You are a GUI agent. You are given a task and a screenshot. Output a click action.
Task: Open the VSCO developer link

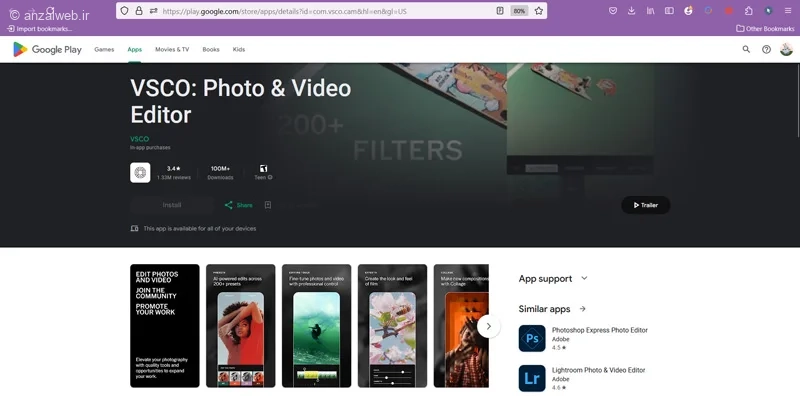[139, 139]
